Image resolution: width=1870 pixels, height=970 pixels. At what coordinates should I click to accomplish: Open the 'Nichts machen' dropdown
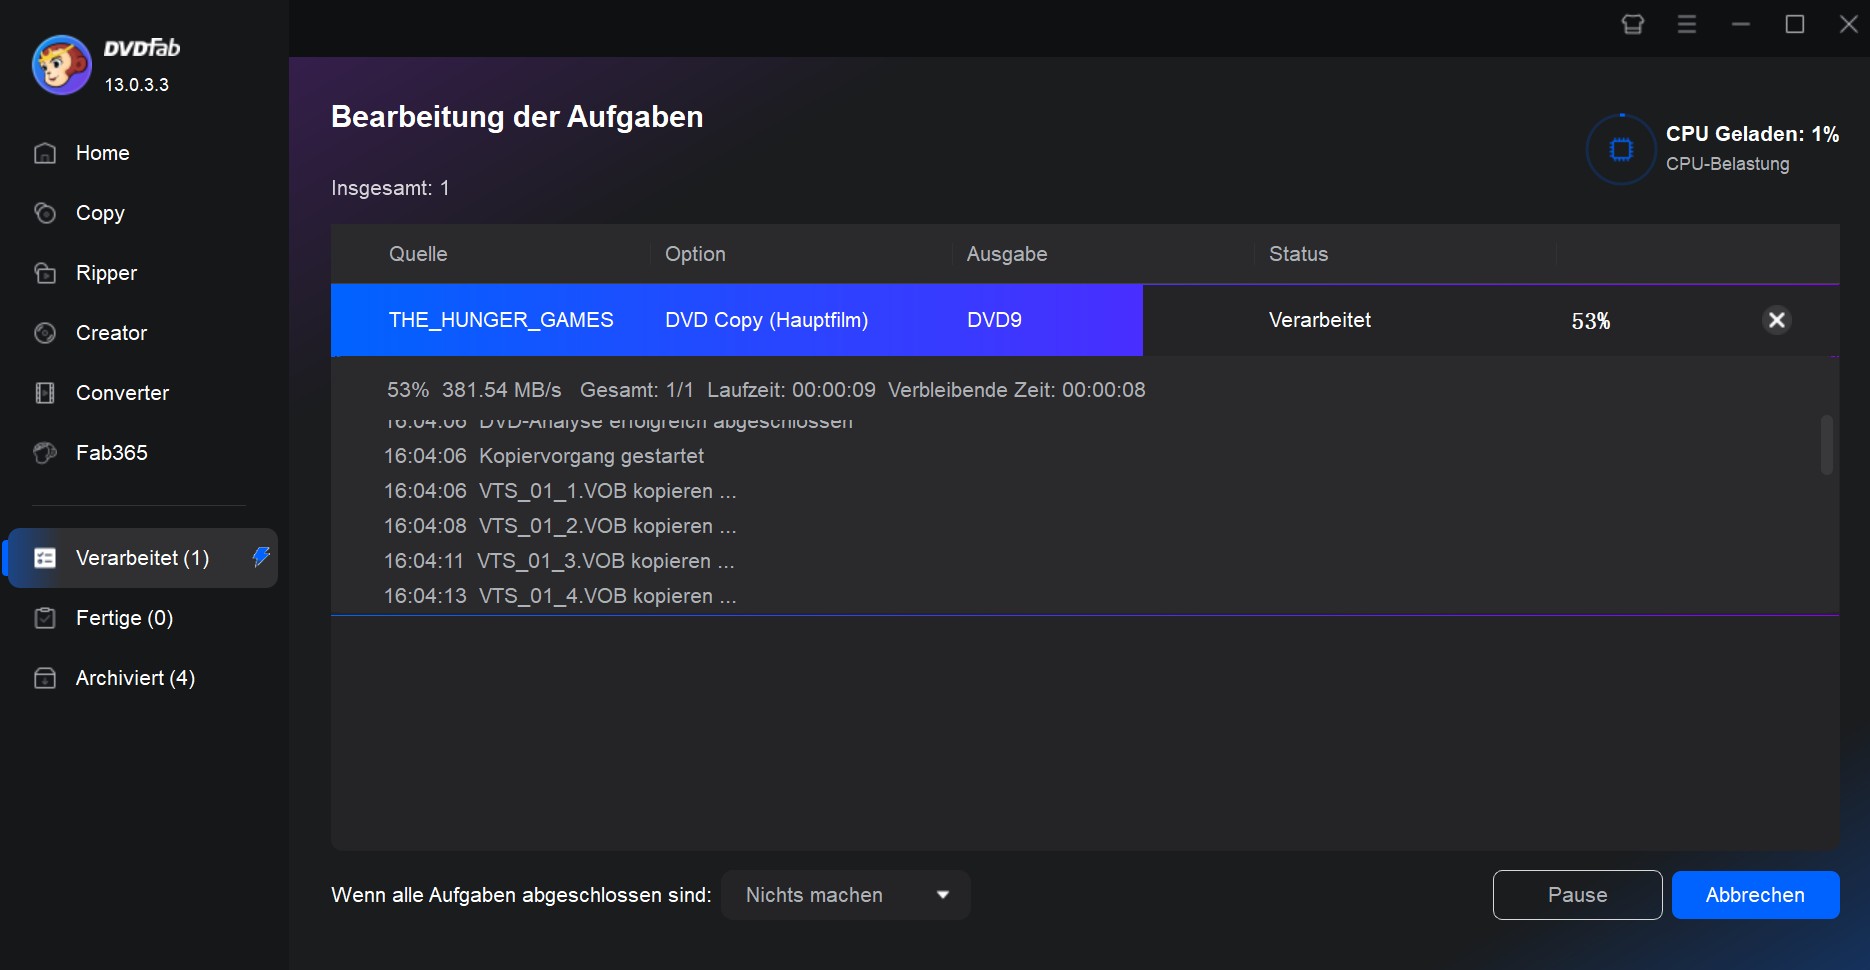(x=846, y=895)
